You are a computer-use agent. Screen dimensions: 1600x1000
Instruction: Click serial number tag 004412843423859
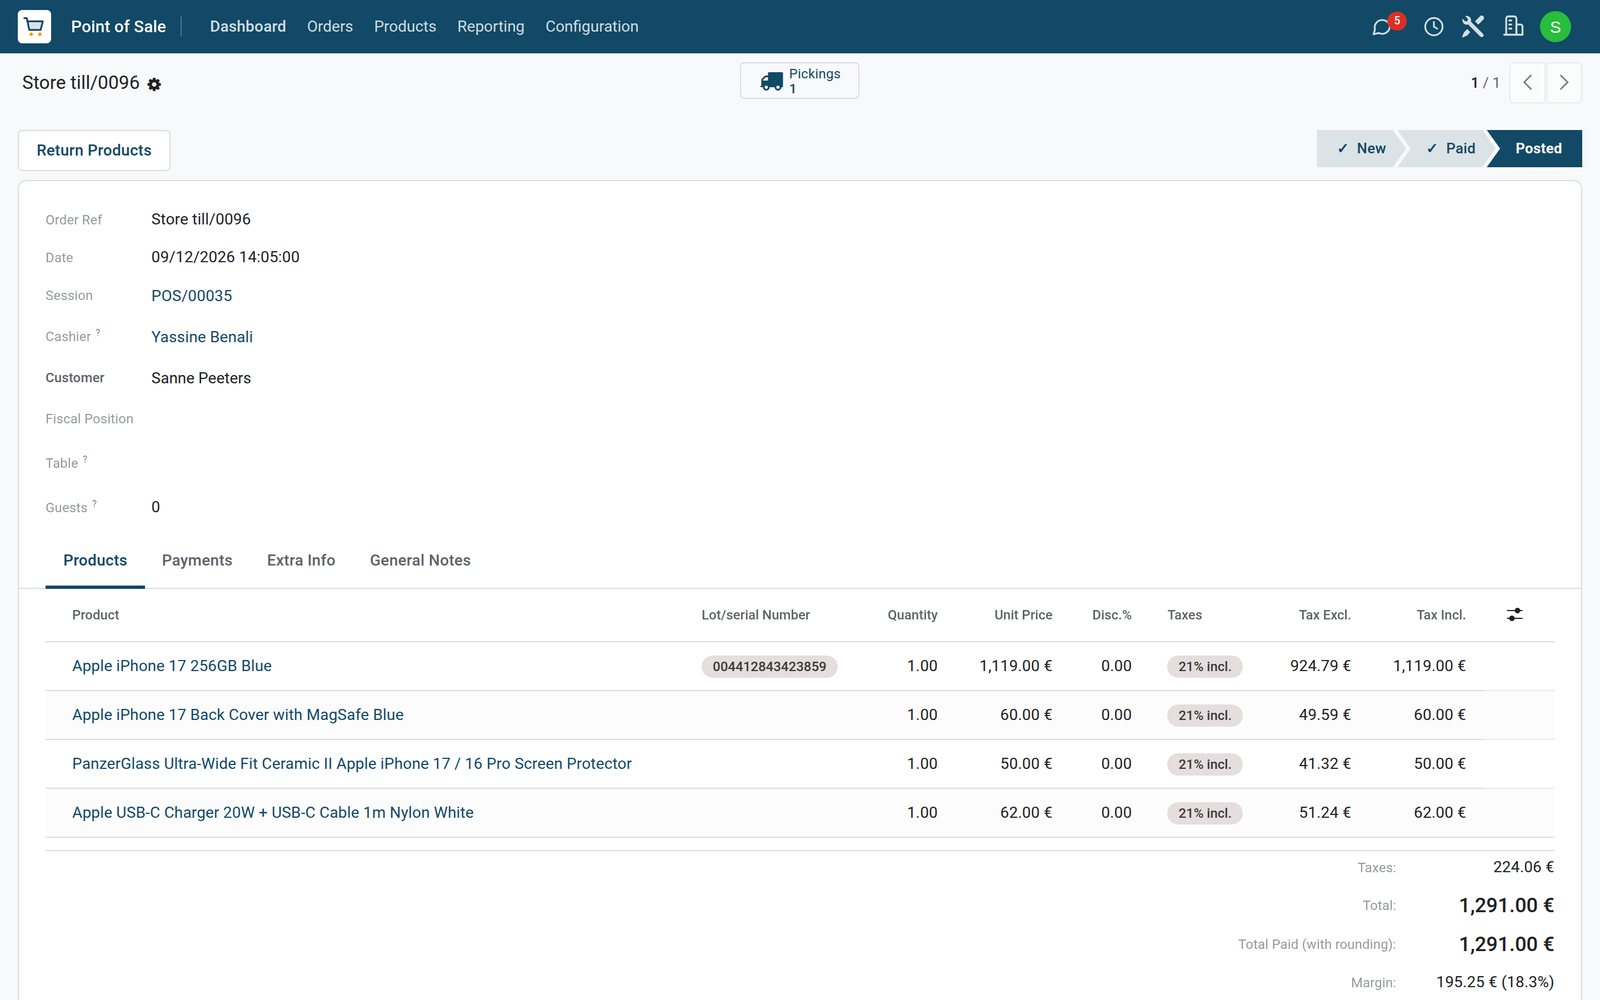pyautogui.click(x=769, y=666)
